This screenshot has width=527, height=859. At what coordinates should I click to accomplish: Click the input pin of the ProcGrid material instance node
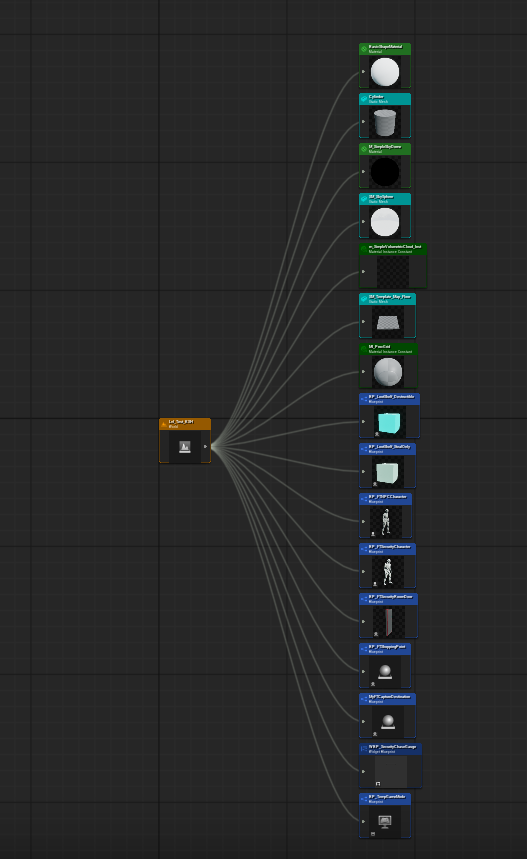(363, 371)
